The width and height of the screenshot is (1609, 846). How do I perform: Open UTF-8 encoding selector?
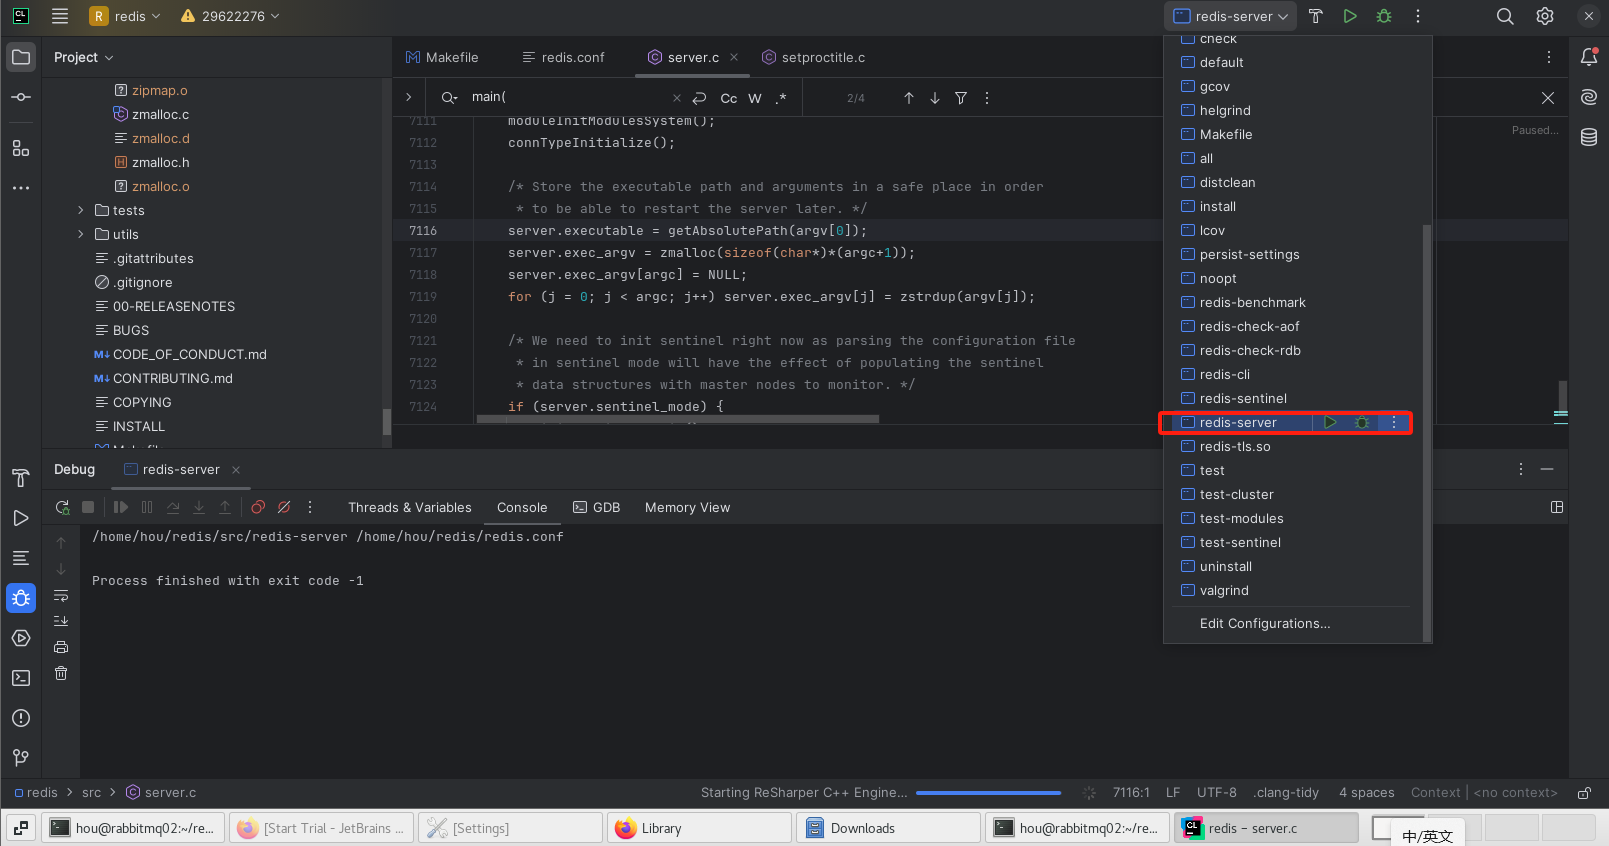(x=1217, y=793)
